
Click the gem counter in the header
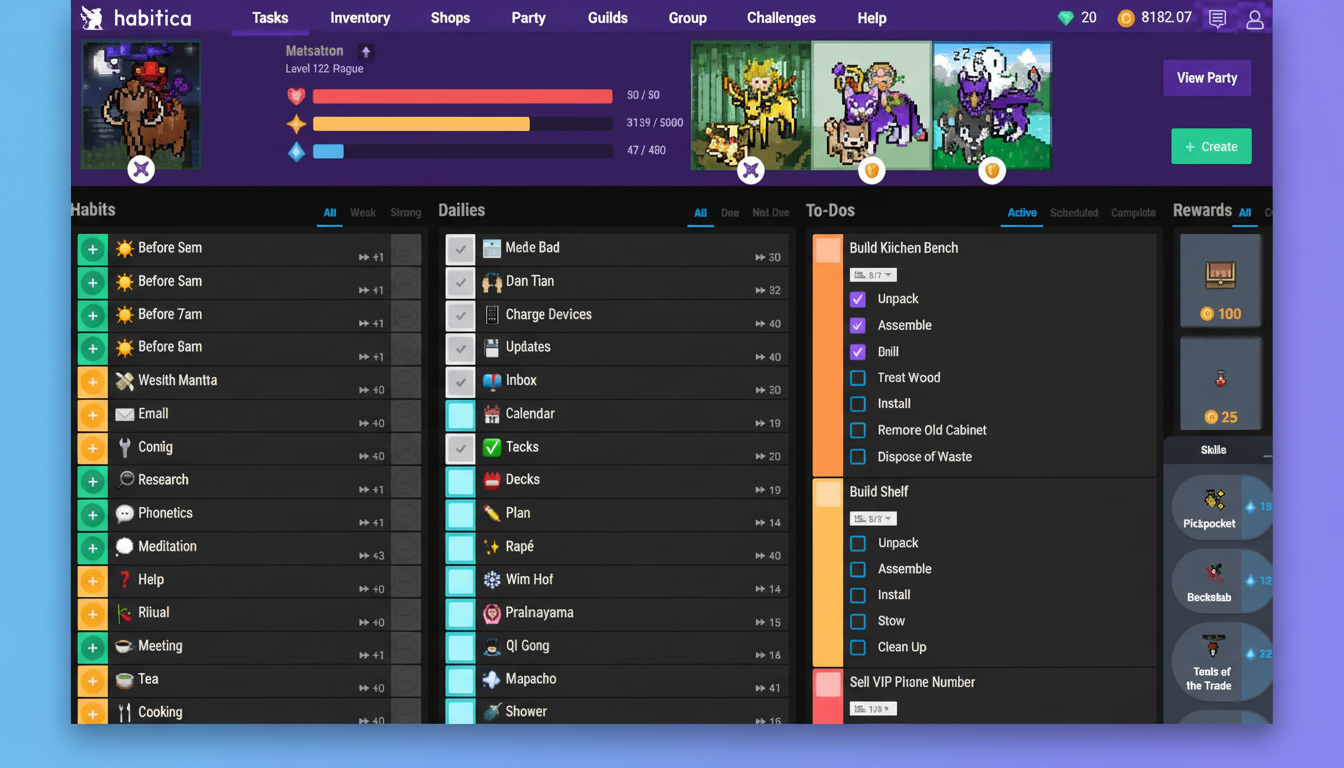1077,17
